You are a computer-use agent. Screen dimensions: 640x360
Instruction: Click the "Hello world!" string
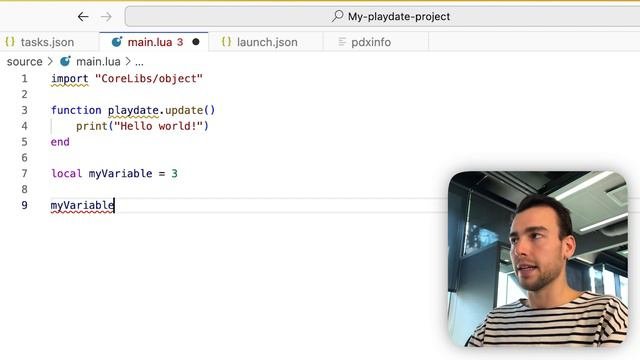158,126
